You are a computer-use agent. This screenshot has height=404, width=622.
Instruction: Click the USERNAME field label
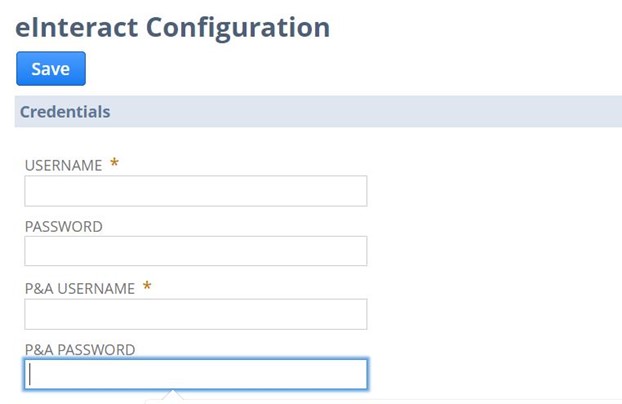coord(64,165)
